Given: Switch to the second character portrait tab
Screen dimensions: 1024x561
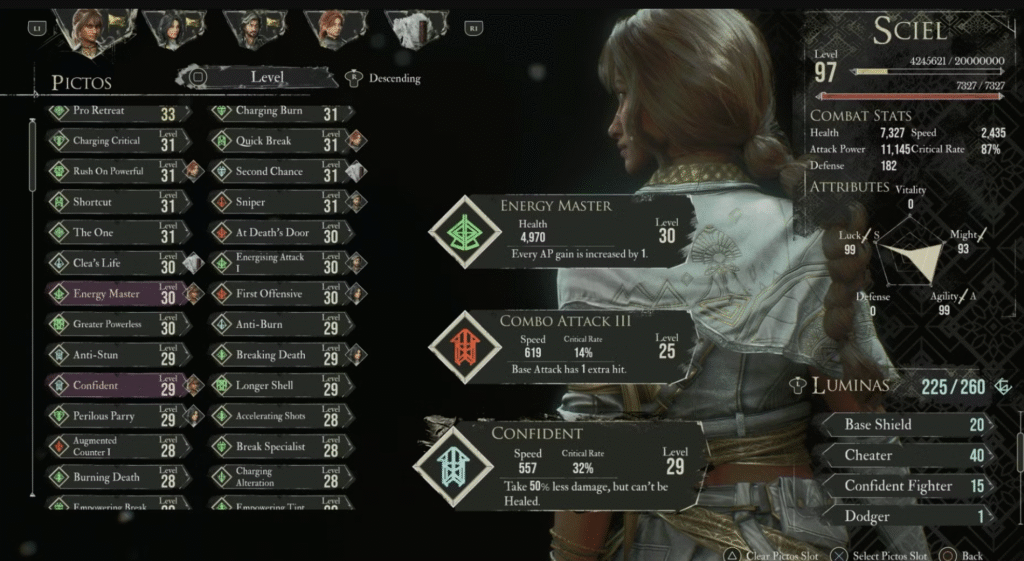Looking at the screenshot, I should (x=173, y=29).
